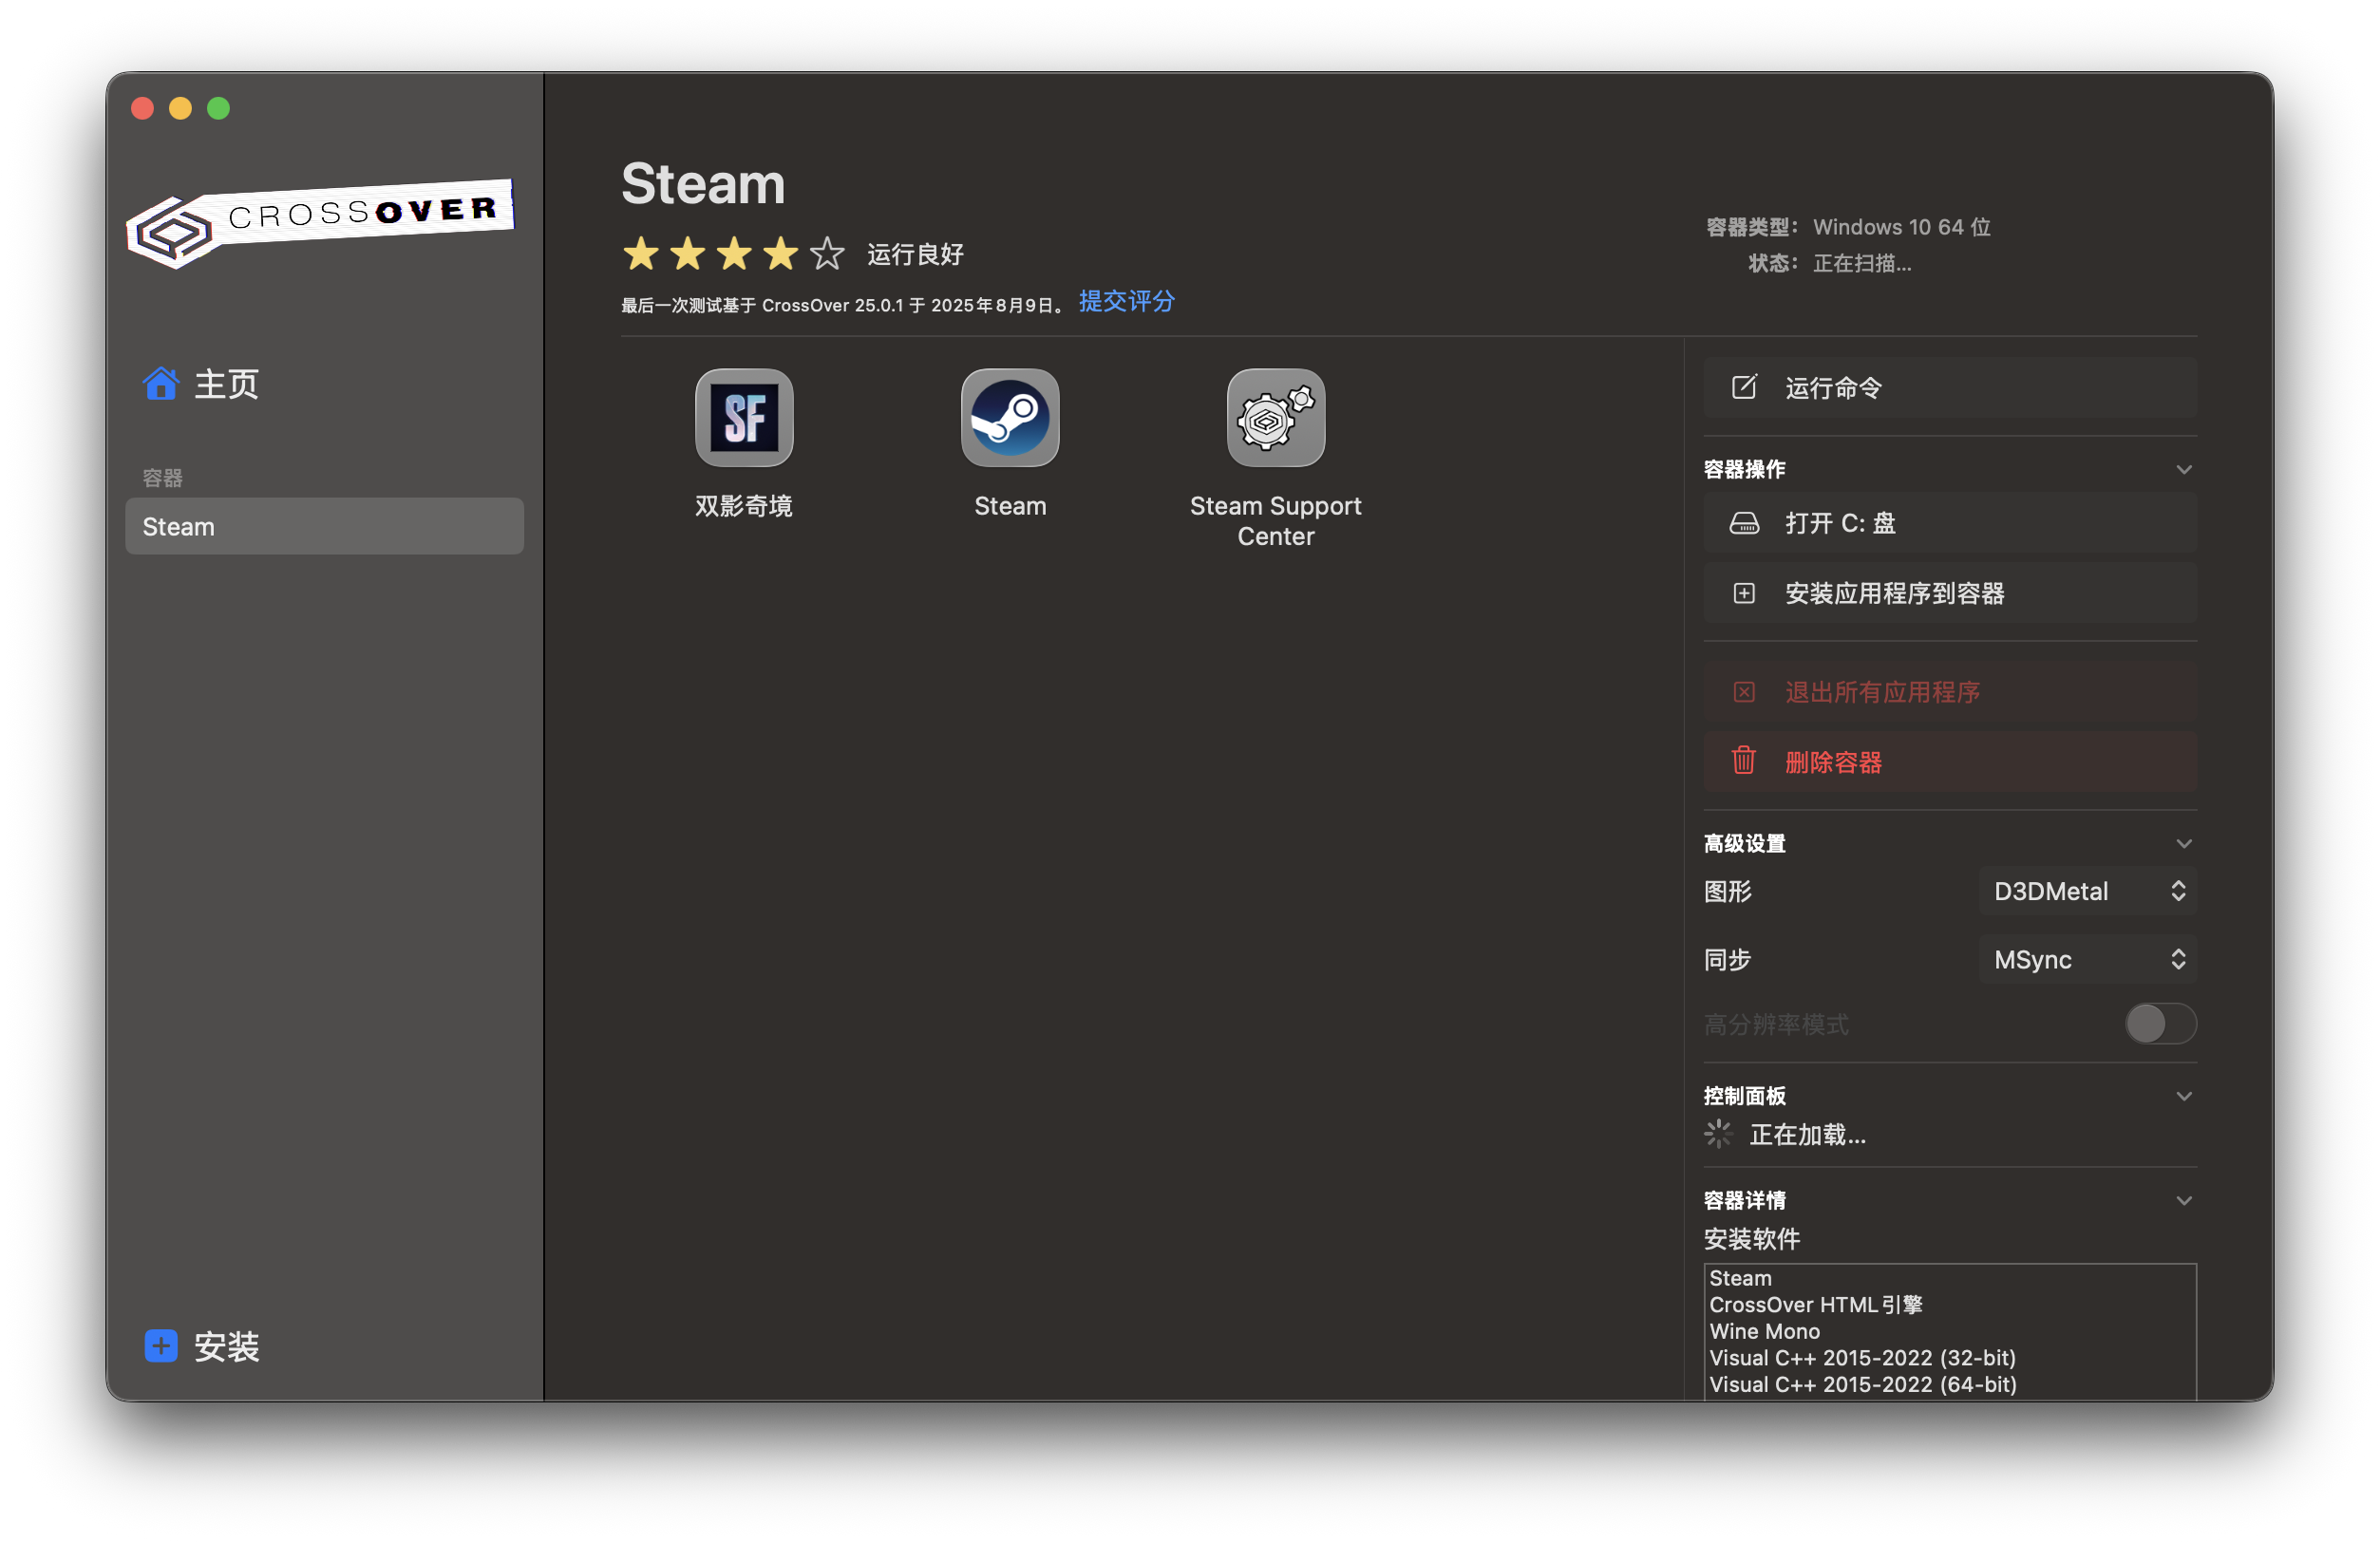Click the fourth rating star

[x=781, y=254]
